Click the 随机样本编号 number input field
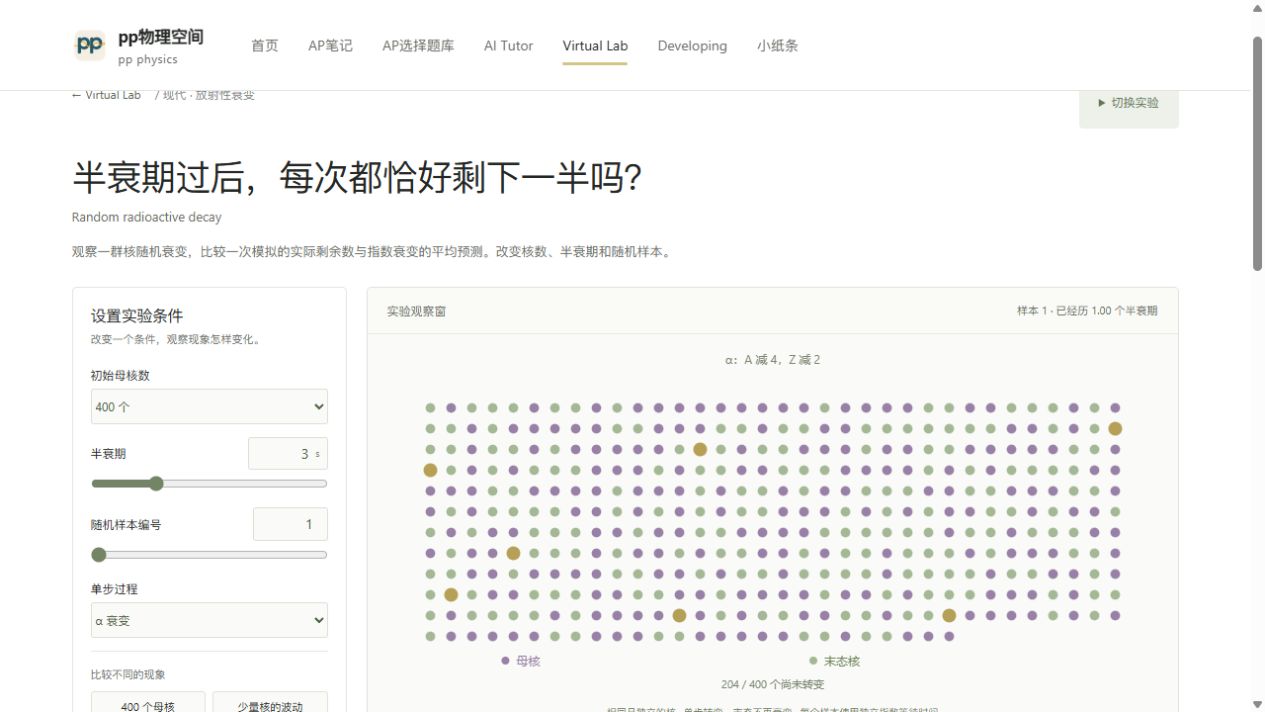Viewport: 1265px width, 712px height. 290,524
